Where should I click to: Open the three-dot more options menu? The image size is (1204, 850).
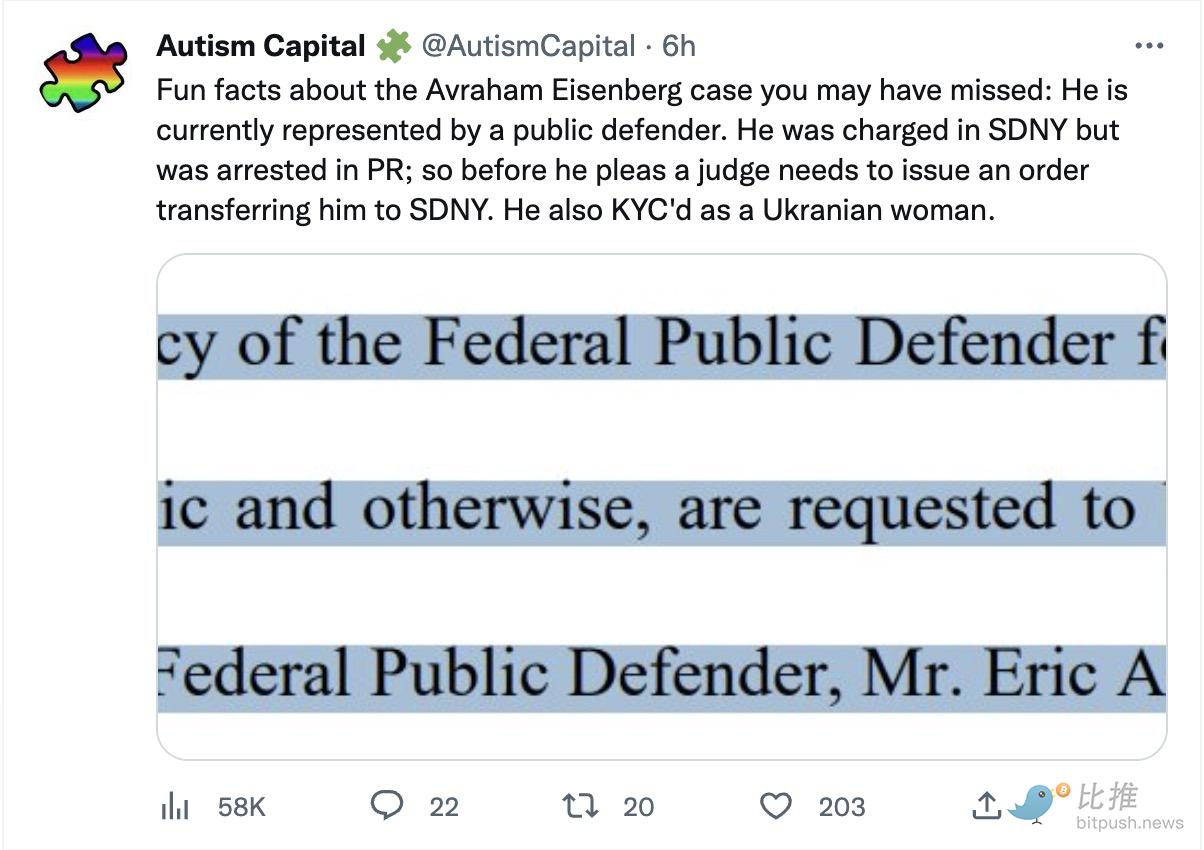tap(1149, 46)
